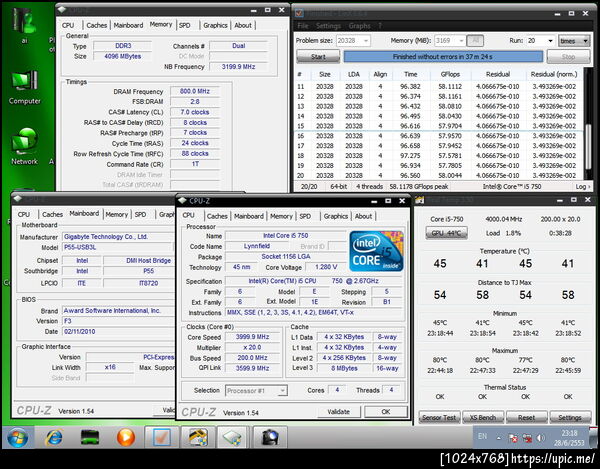Click the LinX progress bar showing Finished without errors

[443, 57]
